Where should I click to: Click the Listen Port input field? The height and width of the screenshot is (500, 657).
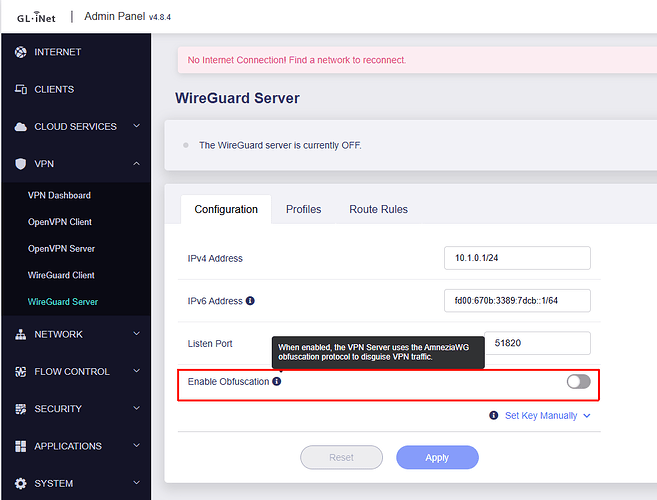tap(537, 343)
